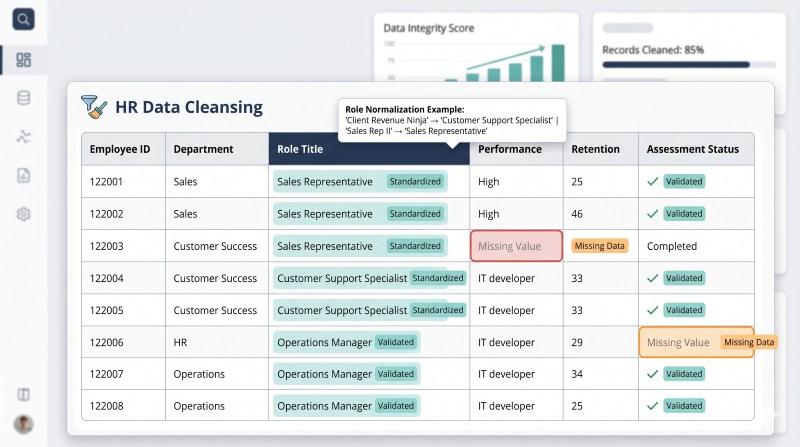Click Operations department in row 122007
800x447 pixels.
coord(199,374)
